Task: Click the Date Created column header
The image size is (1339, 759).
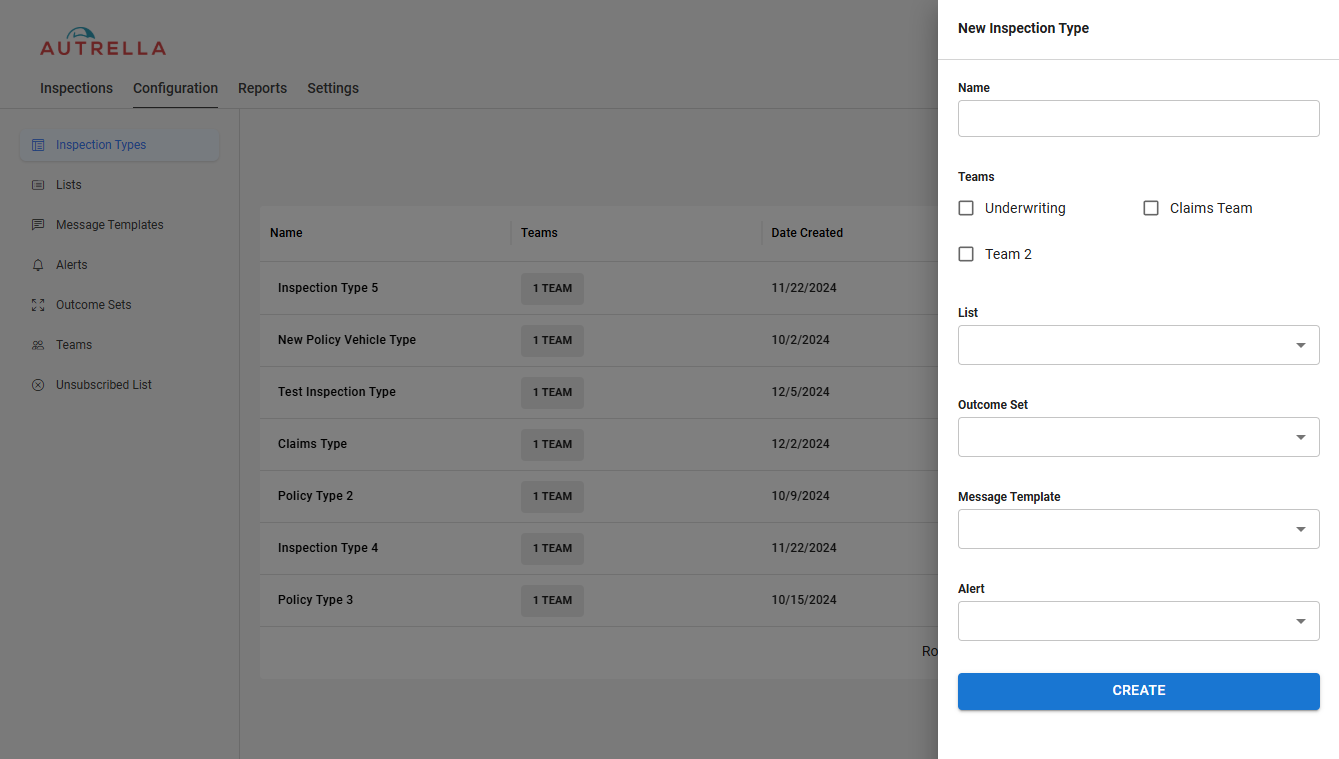Action: click(807, 233)
